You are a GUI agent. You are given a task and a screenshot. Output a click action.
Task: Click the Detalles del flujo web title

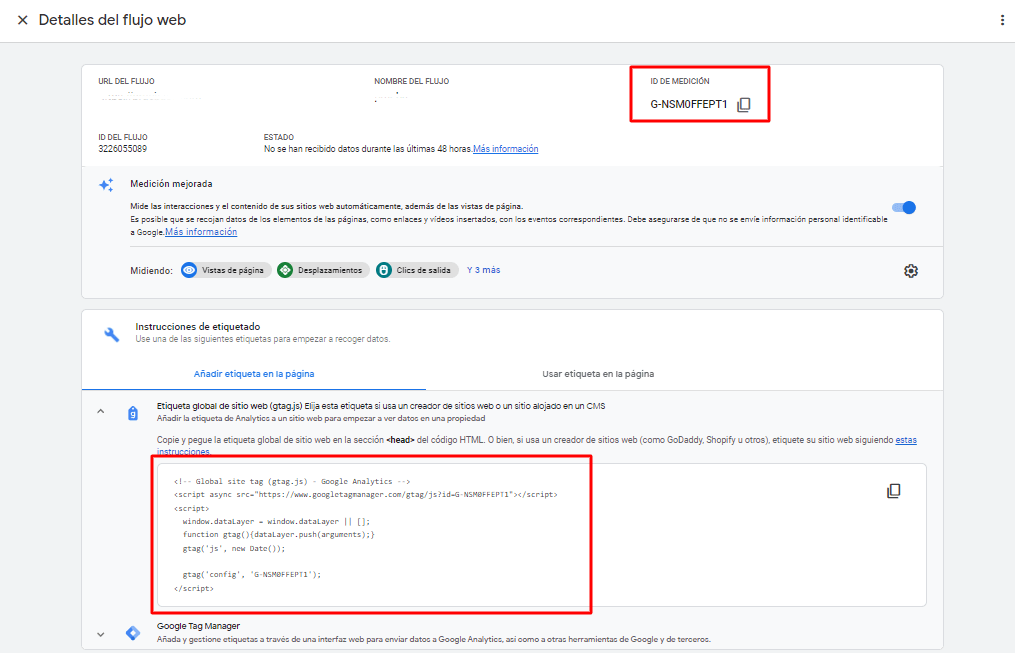112,20
